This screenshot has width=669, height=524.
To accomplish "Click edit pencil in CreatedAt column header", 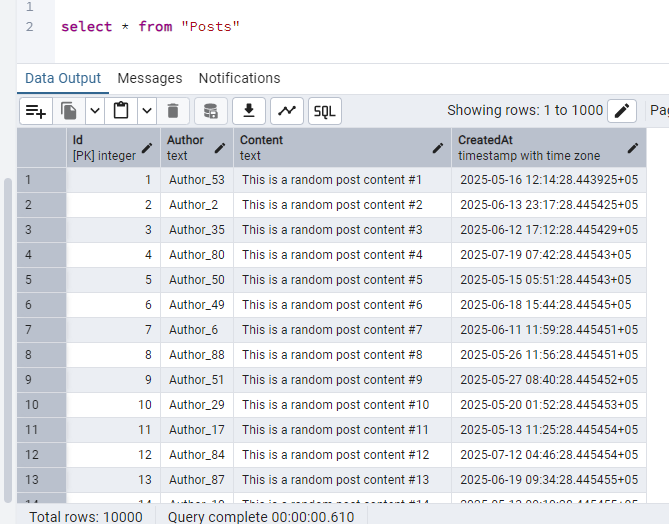I will [x=633, y=148].
